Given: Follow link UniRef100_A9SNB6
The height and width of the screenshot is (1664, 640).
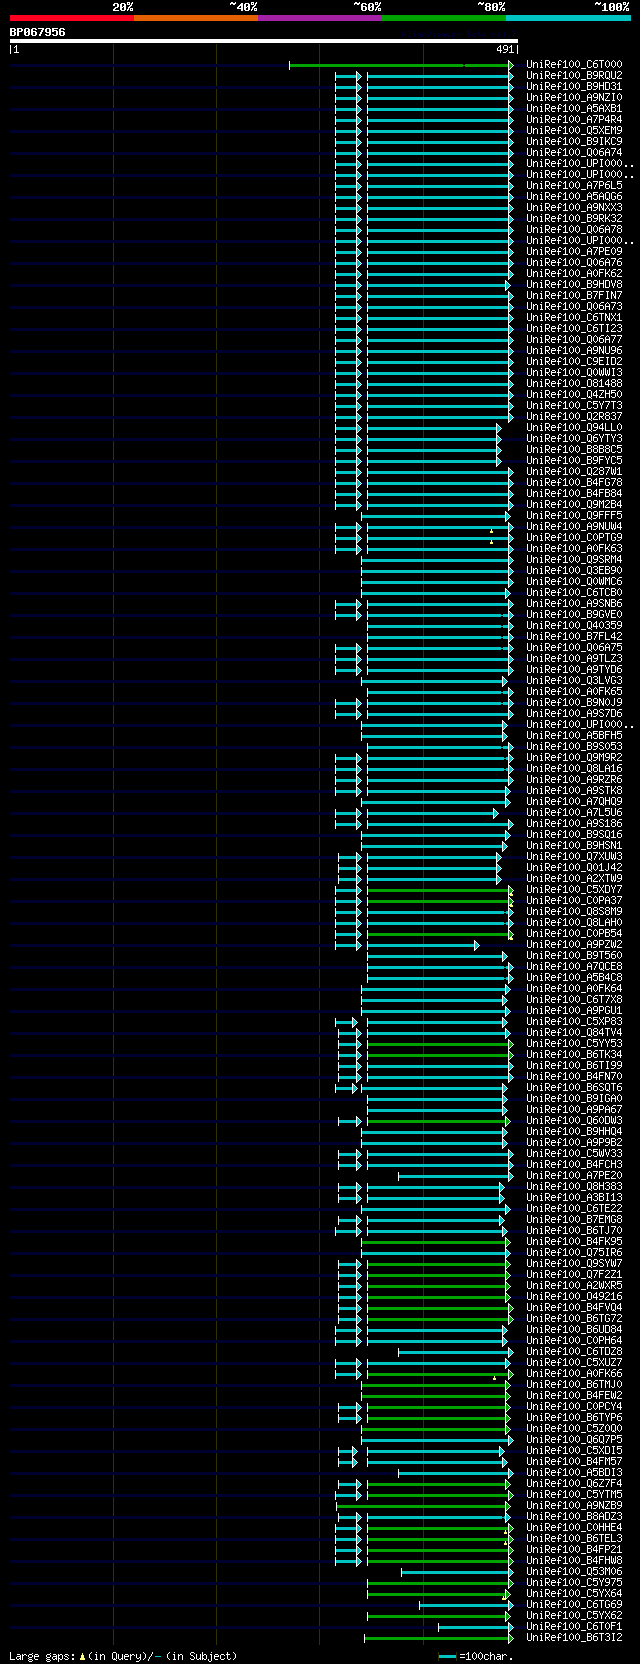Looking at the screenshot, I should (x=574, y=604).
